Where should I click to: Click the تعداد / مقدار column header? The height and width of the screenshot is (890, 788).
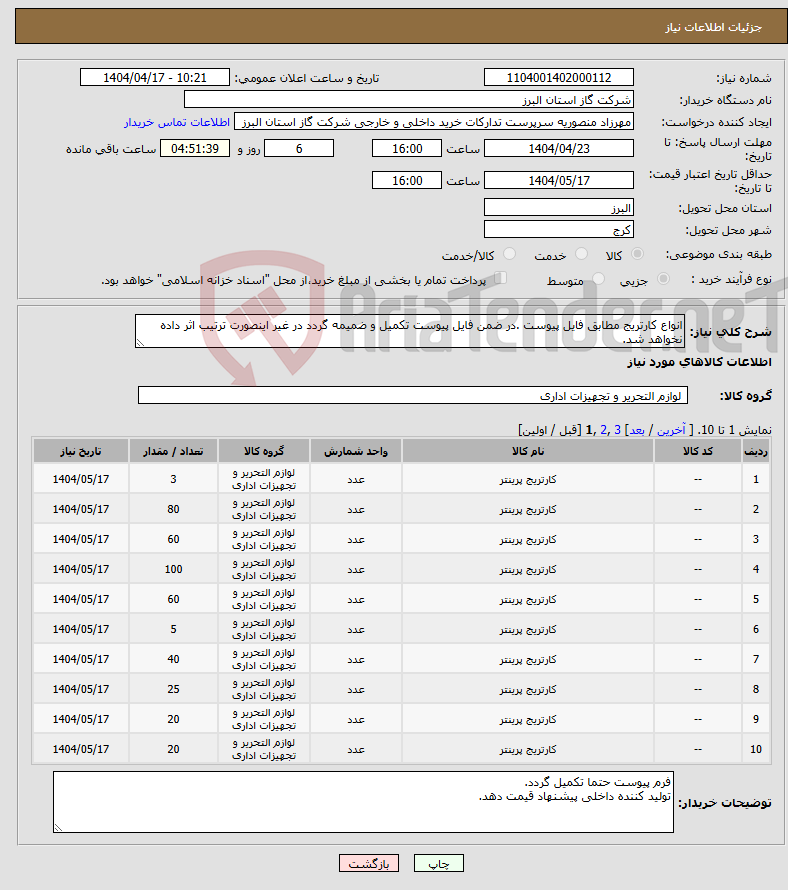[x=173, y=451]
